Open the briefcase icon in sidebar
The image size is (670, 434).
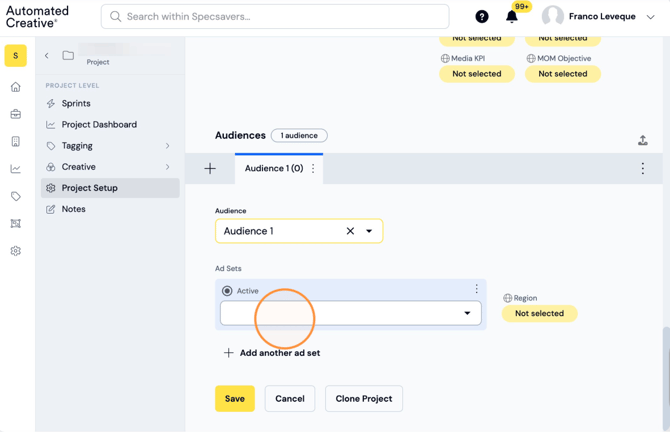[16, 114]
